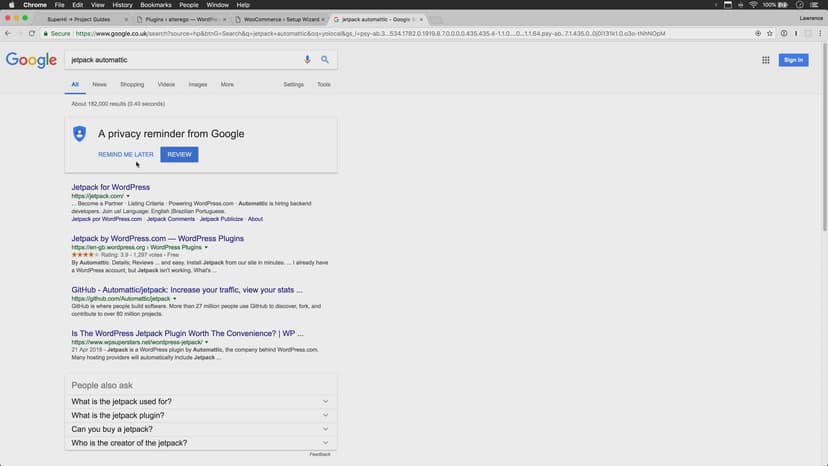Image resolution: width=828 pixels, height=466 pixels.
Task: Click the REMIND ME LATER link
Action: tap(126, 155)
